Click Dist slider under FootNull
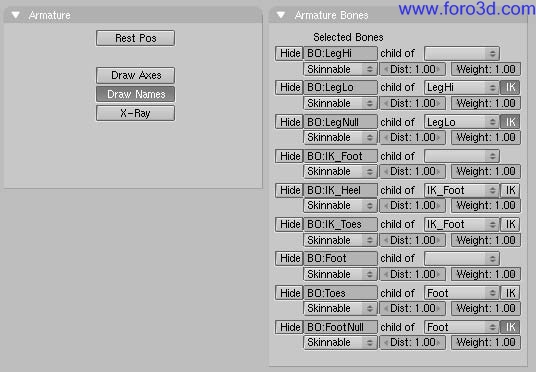Image resolution: width=536 pixels, height=372 pixels. [x=413, y=343]
